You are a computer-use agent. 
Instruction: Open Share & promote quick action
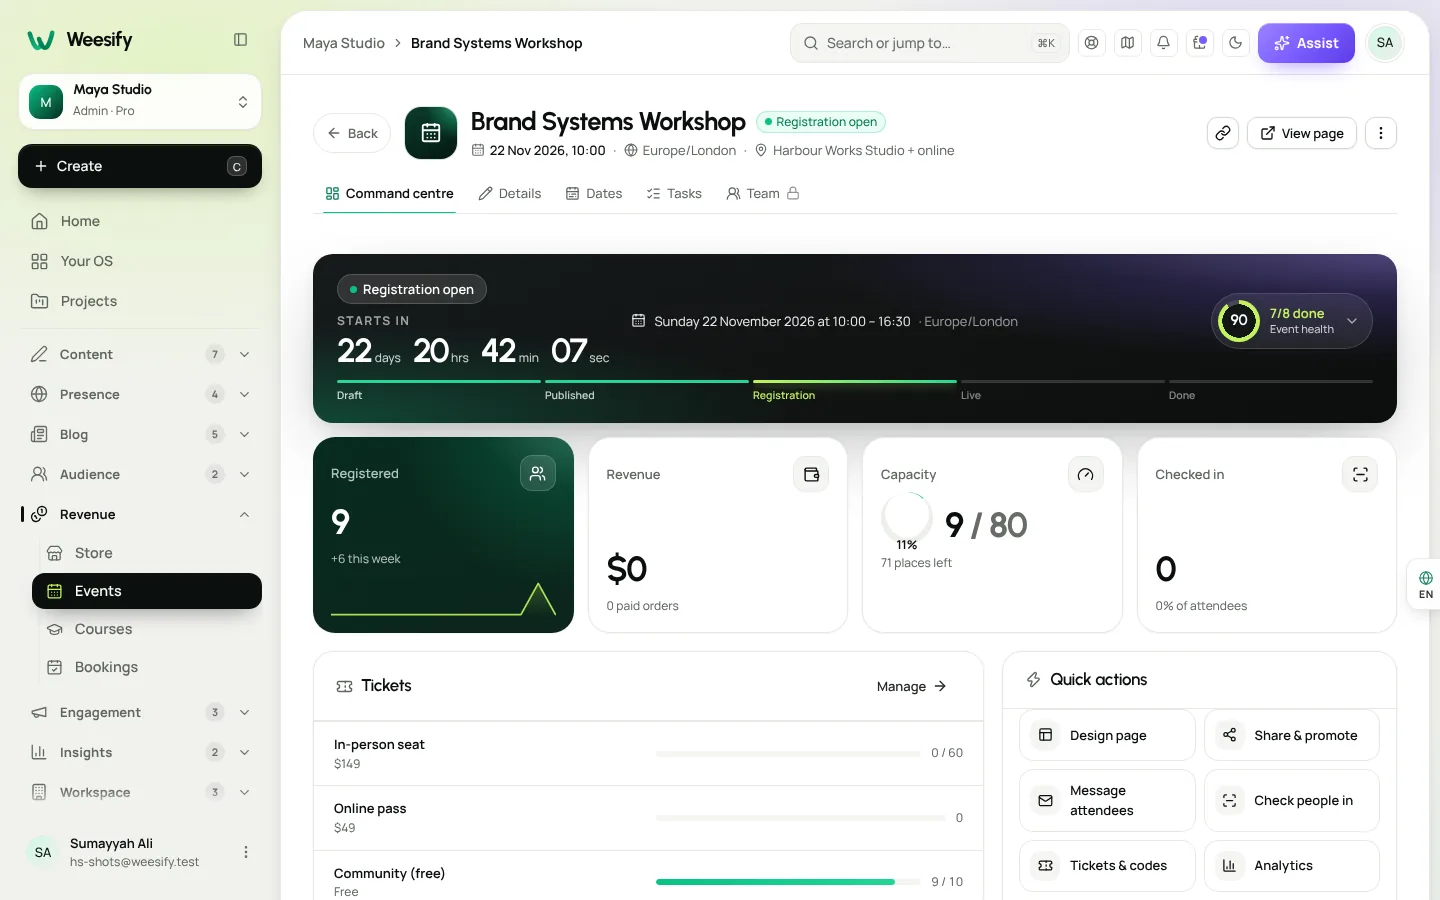1292,735
